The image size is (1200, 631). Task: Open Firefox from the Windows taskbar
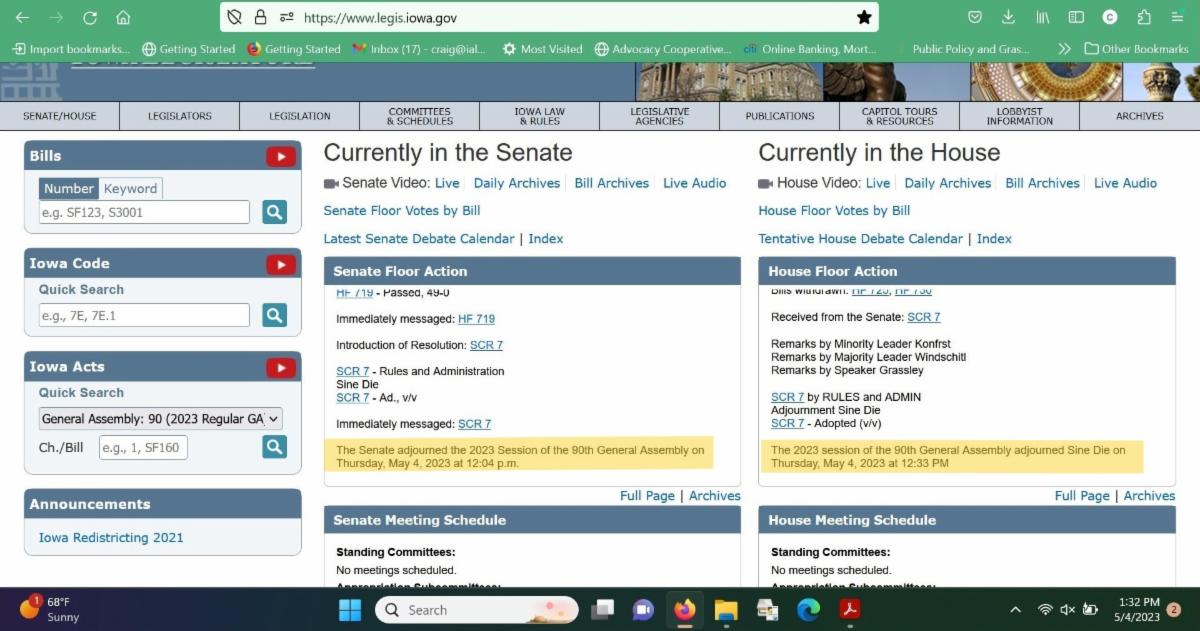[x=685, y=610]
